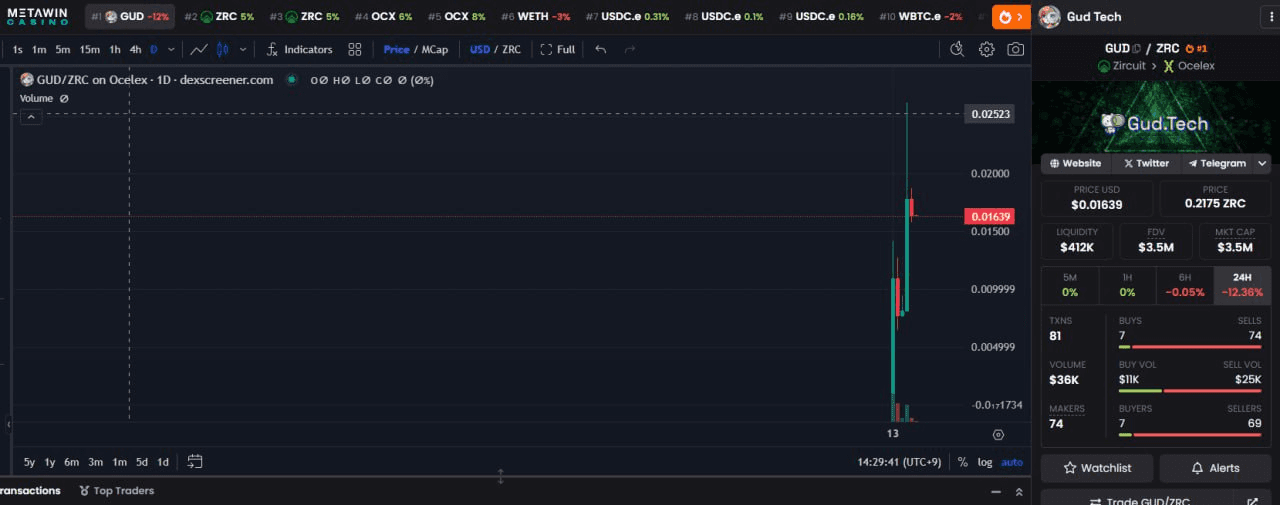This screenshot has width=1280, height=505.
Task: Select the D daily interval
Action: tap(154, 49)
